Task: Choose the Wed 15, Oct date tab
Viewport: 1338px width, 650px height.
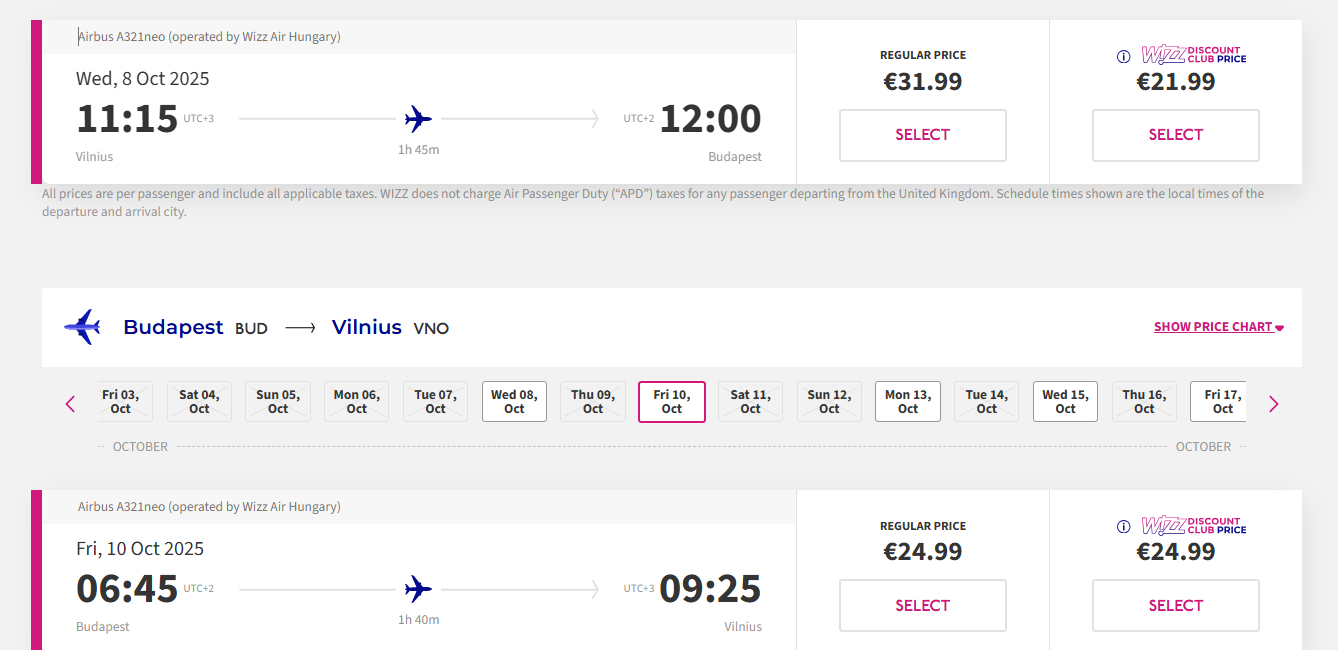Action: click(1065, 401)
